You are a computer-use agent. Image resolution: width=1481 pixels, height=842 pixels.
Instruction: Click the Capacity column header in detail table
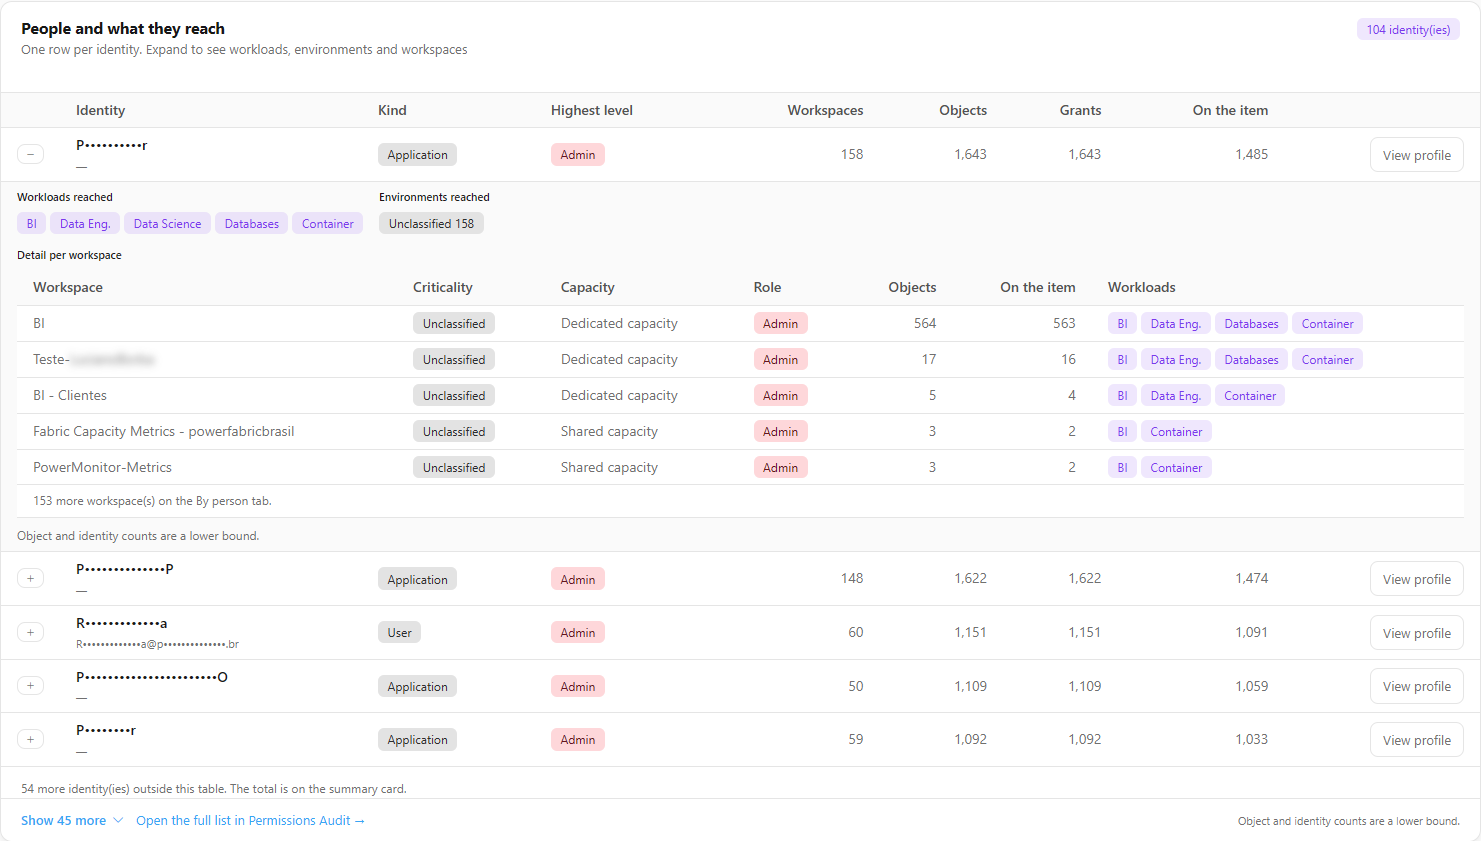[x=588, y=287]
